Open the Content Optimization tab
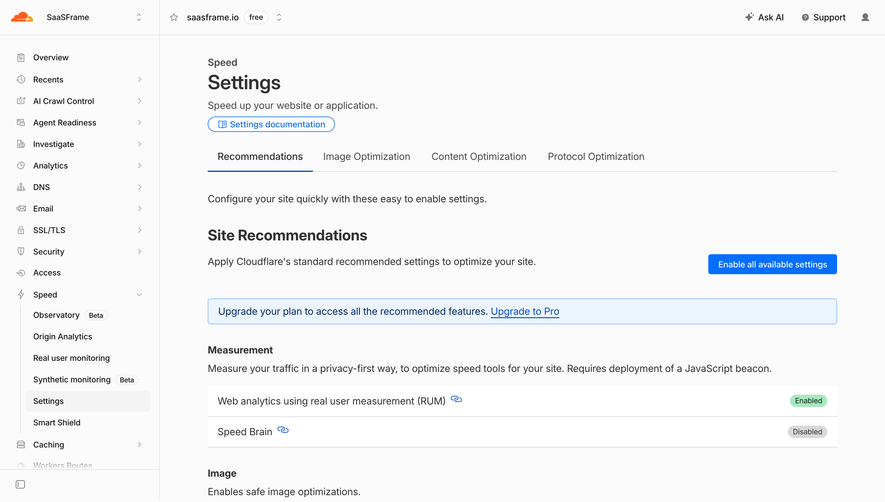 point(479,156)
